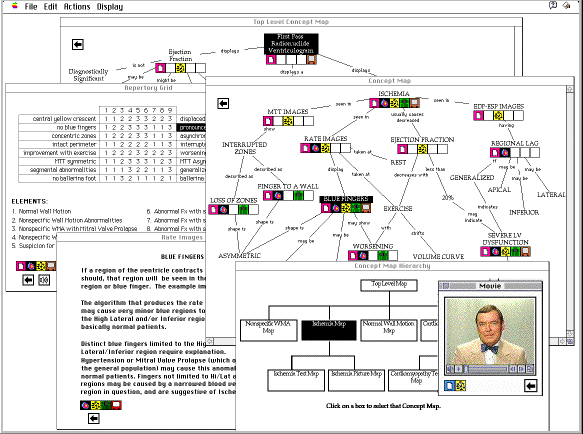Click the green icon under FINGER TO A WALL
This screenshot has width=583, height=434.
click(x=298, y=195)
